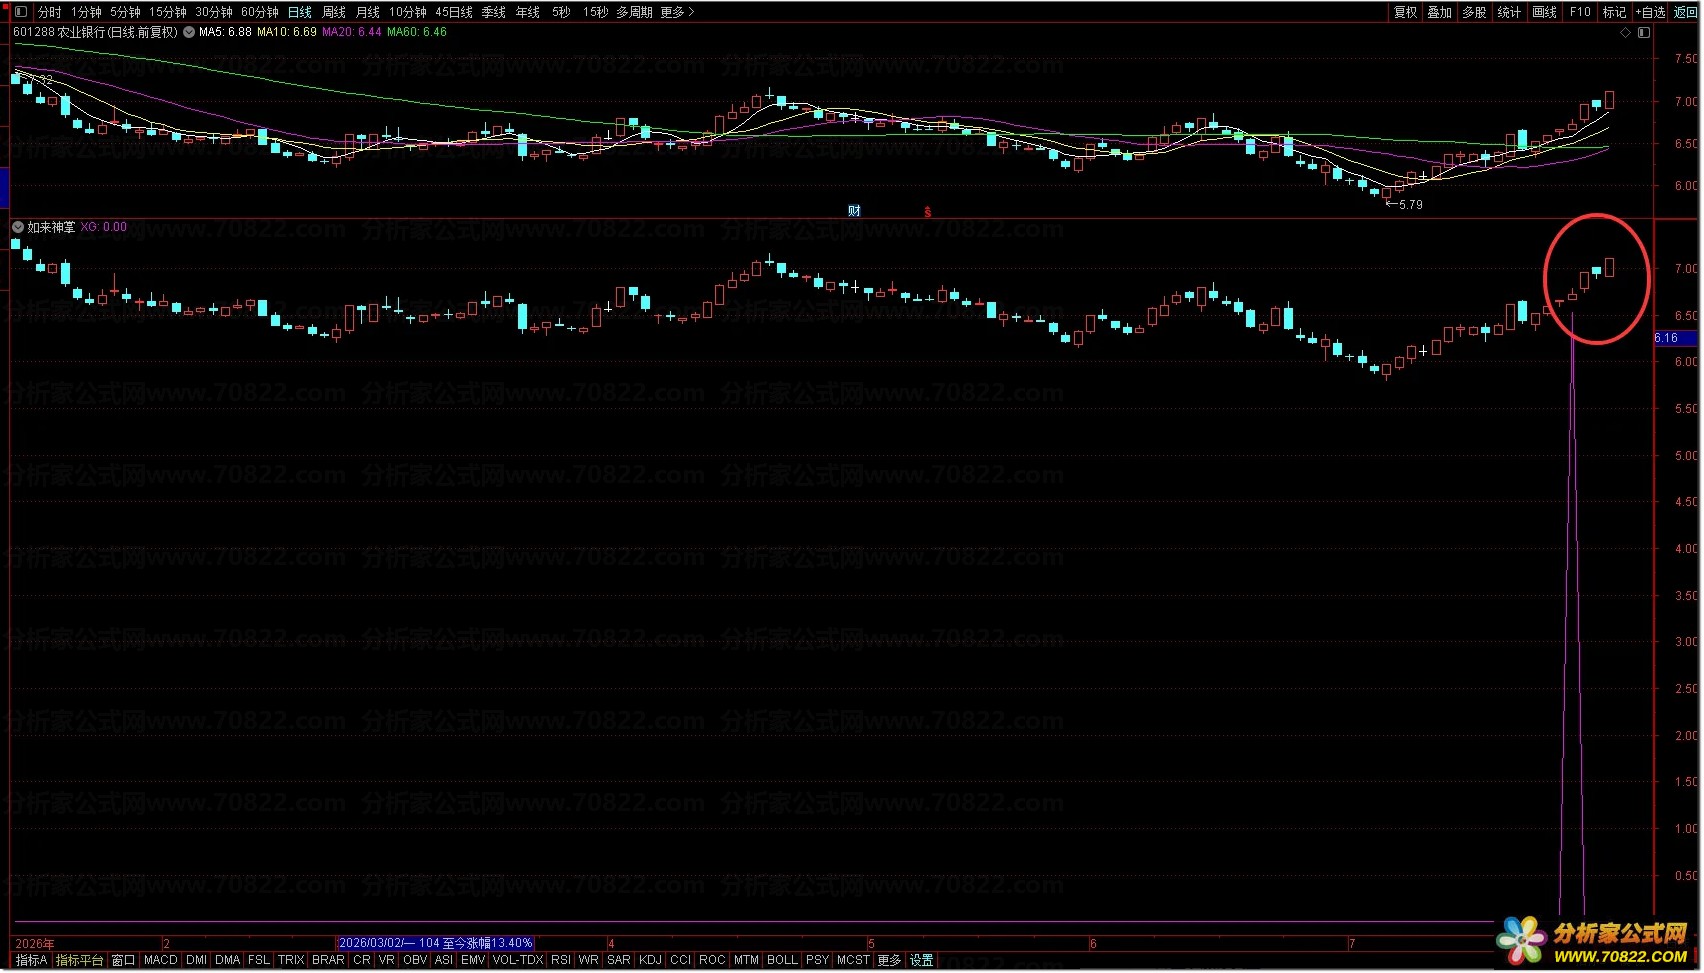Viewport: 1704px width, 973px height.
Task: Switch indicator to VR
Action: (387, 960)
